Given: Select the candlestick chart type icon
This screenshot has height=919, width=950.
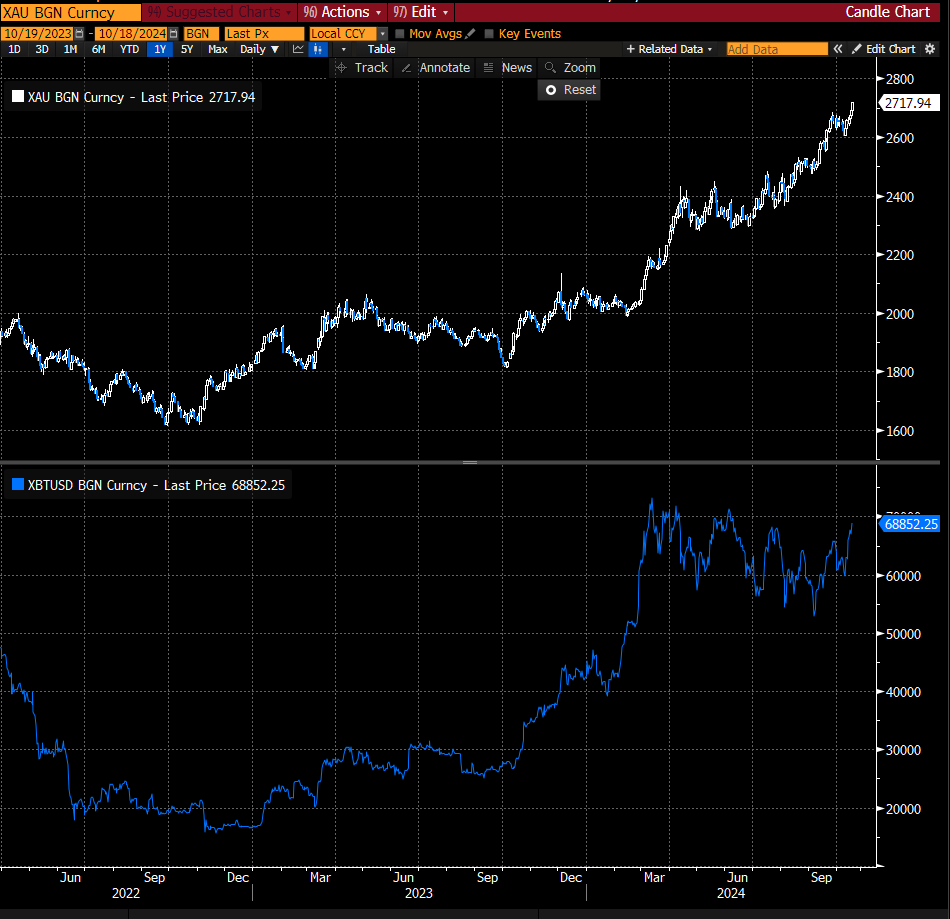Looking at the screenshot, I should [x=318, y=48].
